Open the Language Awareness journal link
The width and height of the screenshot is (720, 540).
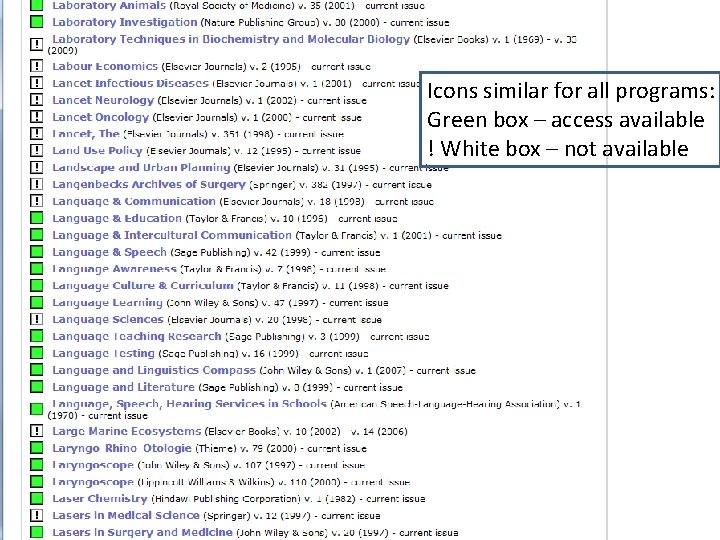click(114, 269)
